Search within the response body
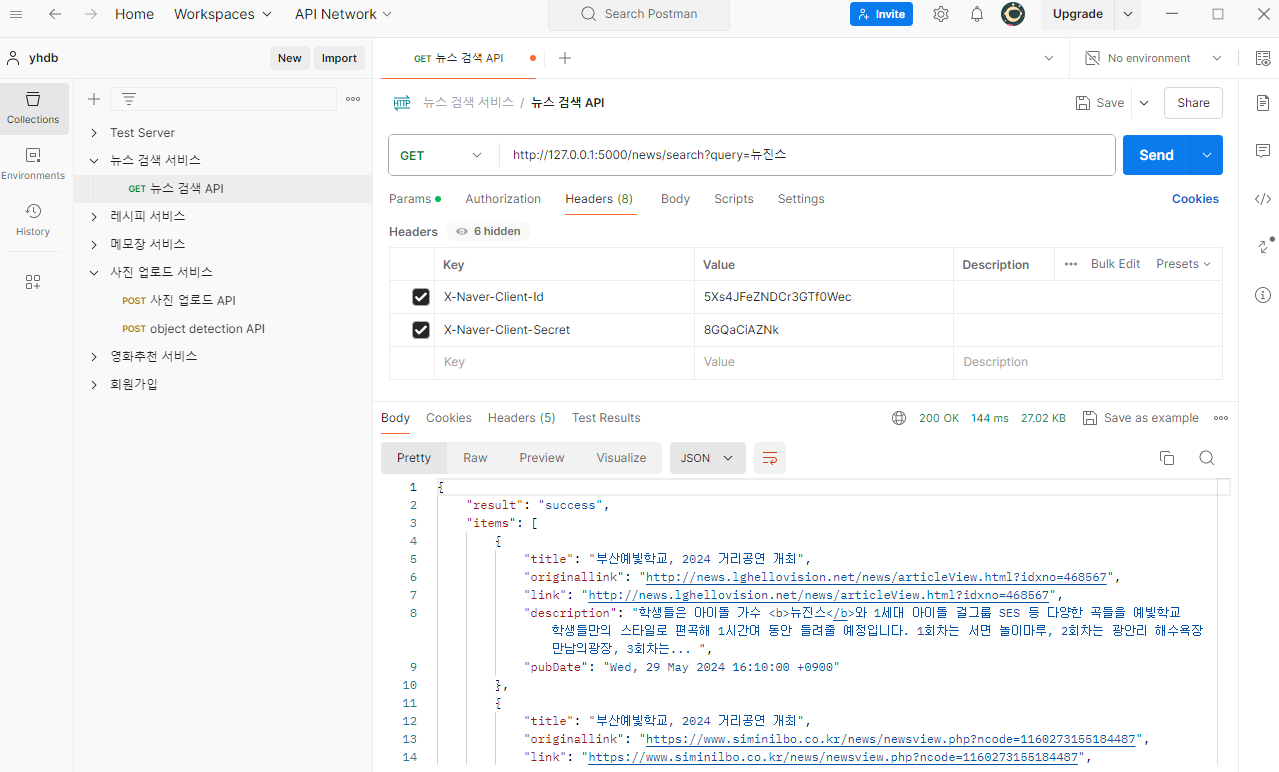 coord(1207,458)
